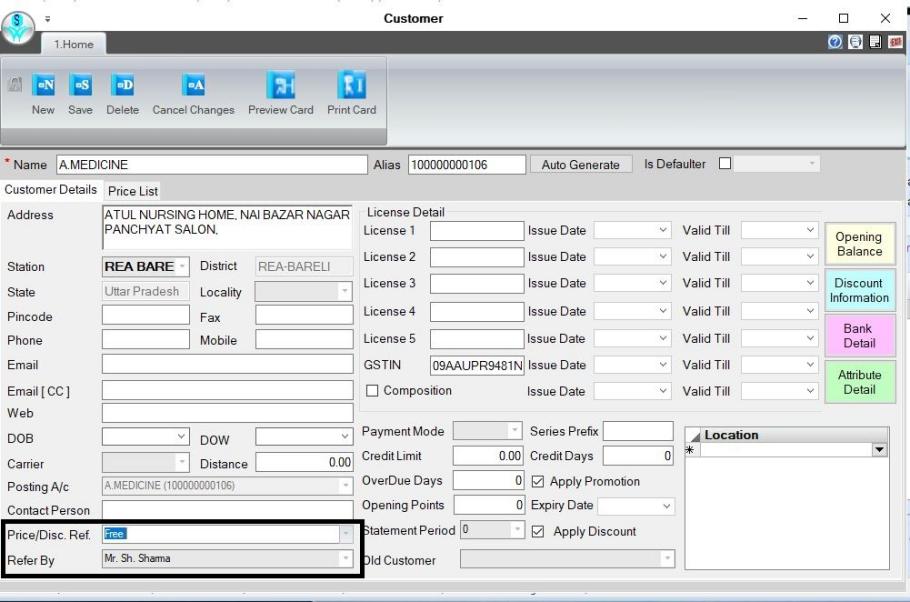Delete the current customer

(x=122, y=85)
